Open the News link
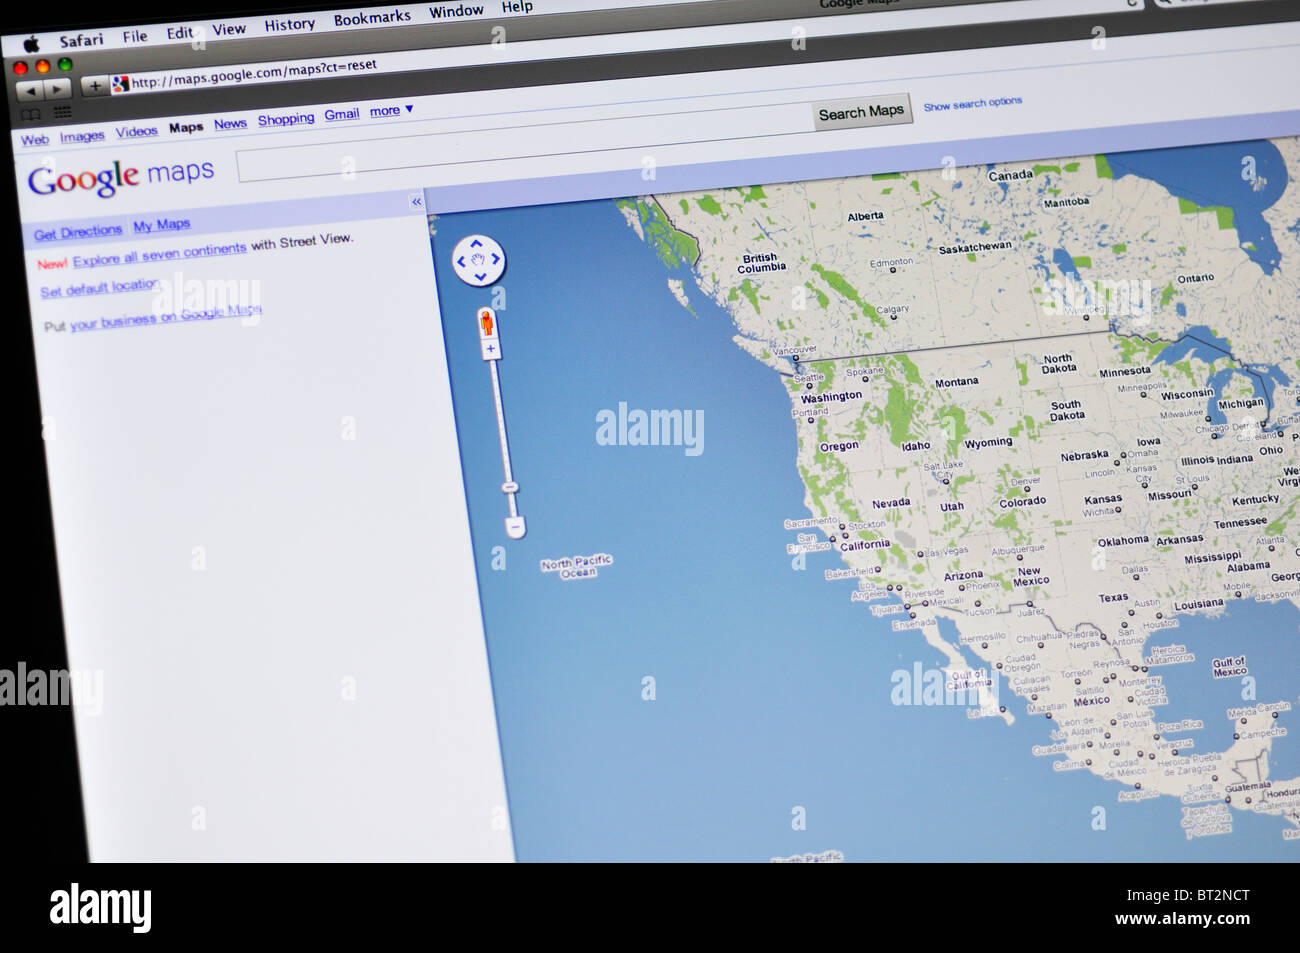1300x953 pixels. (230, 124)
